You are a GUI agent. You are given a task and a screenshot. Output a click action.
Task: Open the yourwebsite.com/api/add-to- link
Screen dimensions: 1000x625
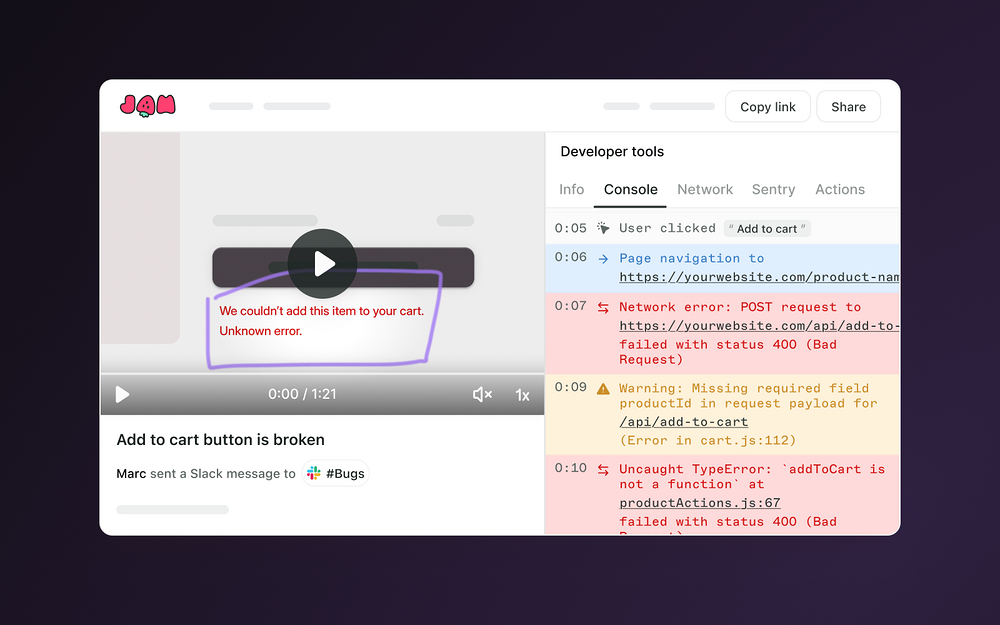[759, 325]
